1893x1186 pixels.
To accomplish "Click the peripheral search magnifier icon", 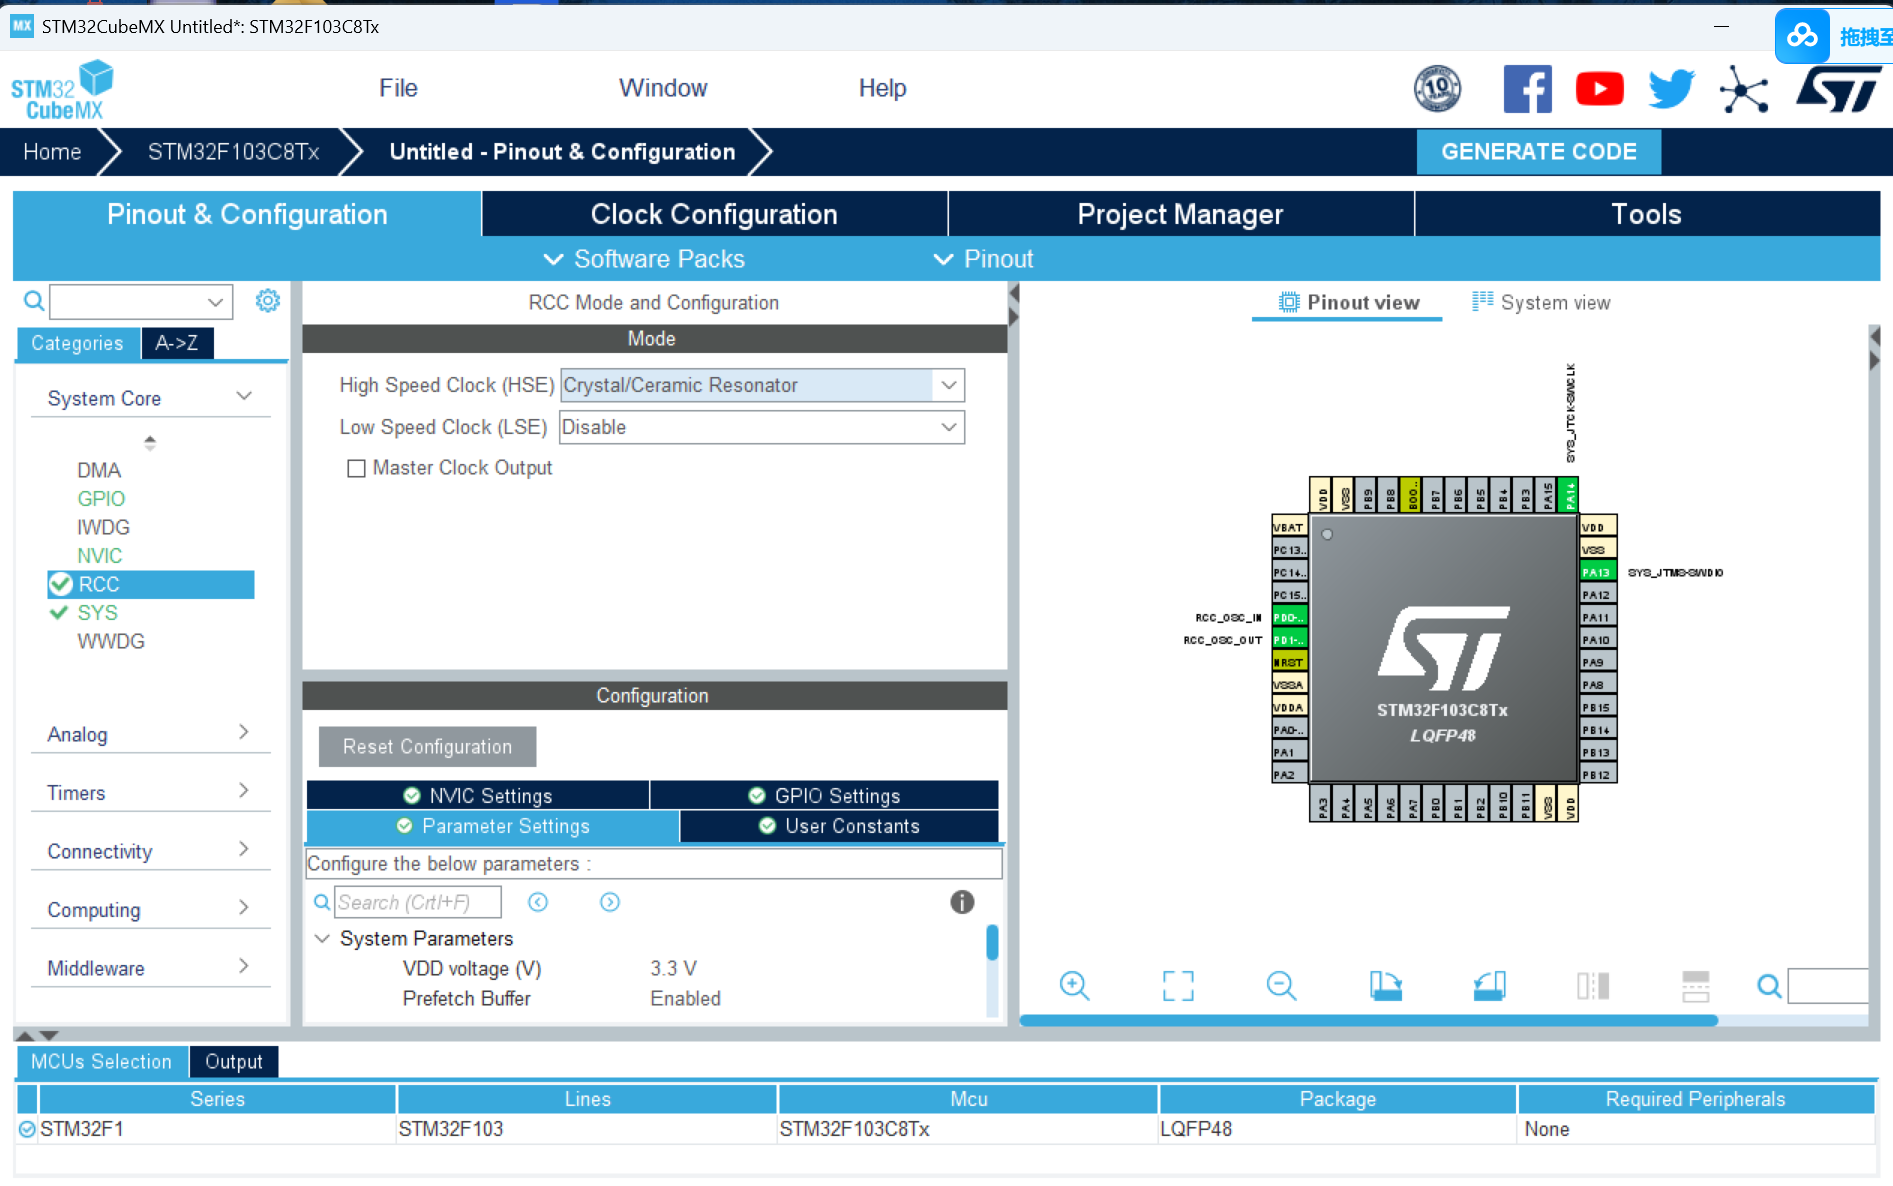I will coord(34,300).
